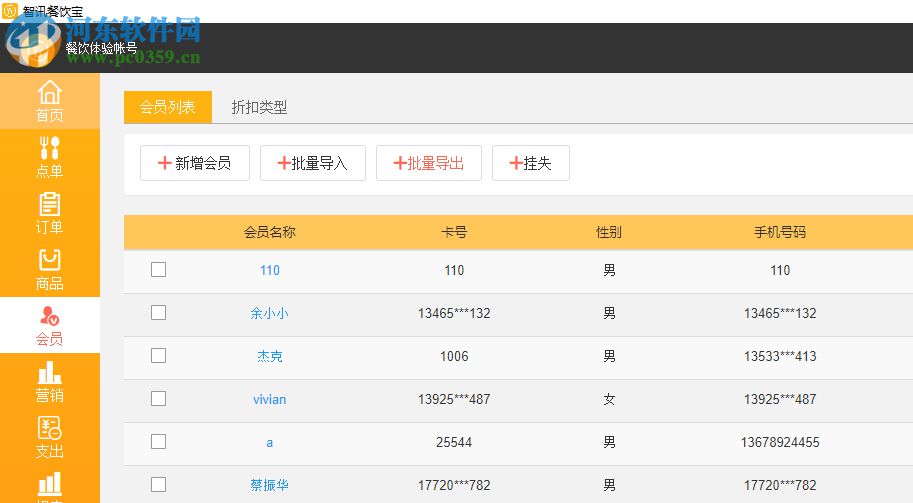Switch to the 折扣类型 tab
The image size is (913, 503).
click(x=259, y=107)
